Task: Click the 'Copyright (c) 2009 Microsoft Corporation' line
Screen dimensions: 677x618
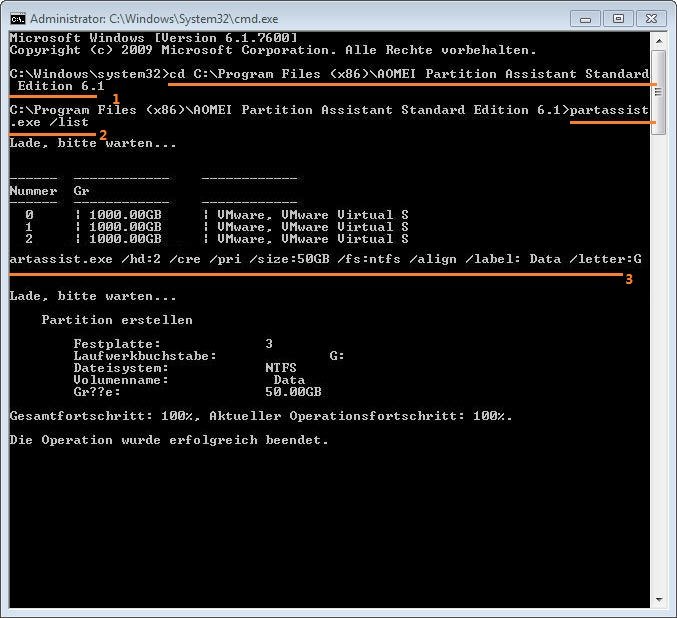Action: (272, 50)
